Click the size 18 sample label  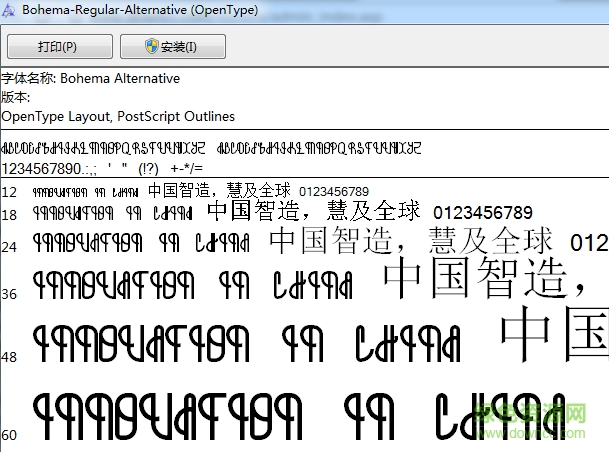(x=9, y=215)
